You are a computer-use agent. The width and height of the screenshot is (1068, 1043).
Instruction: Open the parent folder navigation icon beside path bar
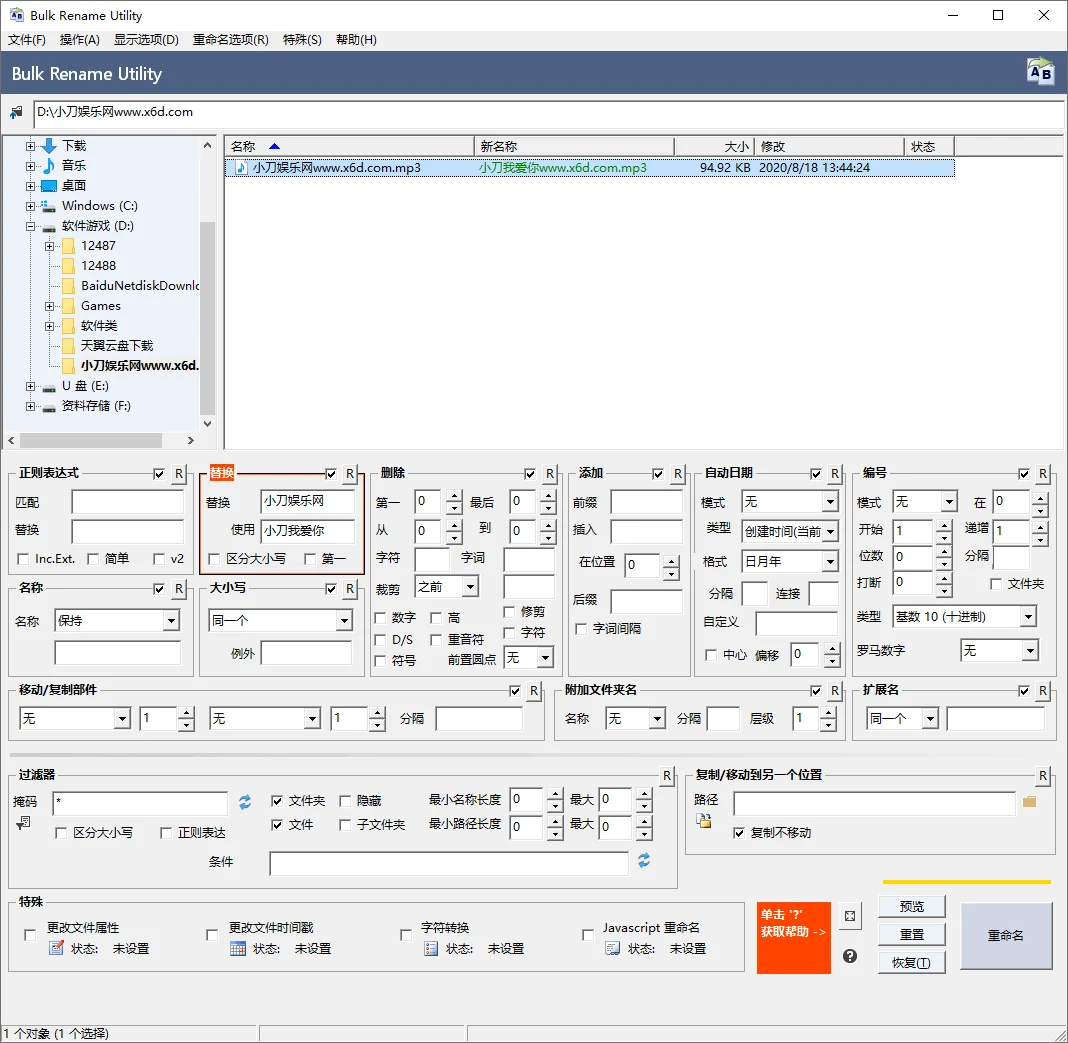click(x=15, y=112)
